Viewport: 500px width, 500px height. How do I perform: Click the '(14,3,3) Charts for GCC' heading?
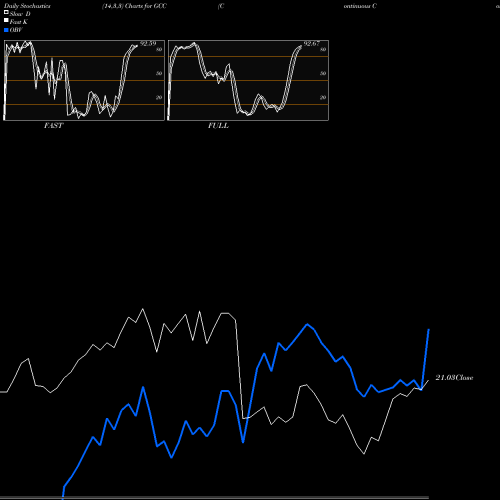coord(134,6)
